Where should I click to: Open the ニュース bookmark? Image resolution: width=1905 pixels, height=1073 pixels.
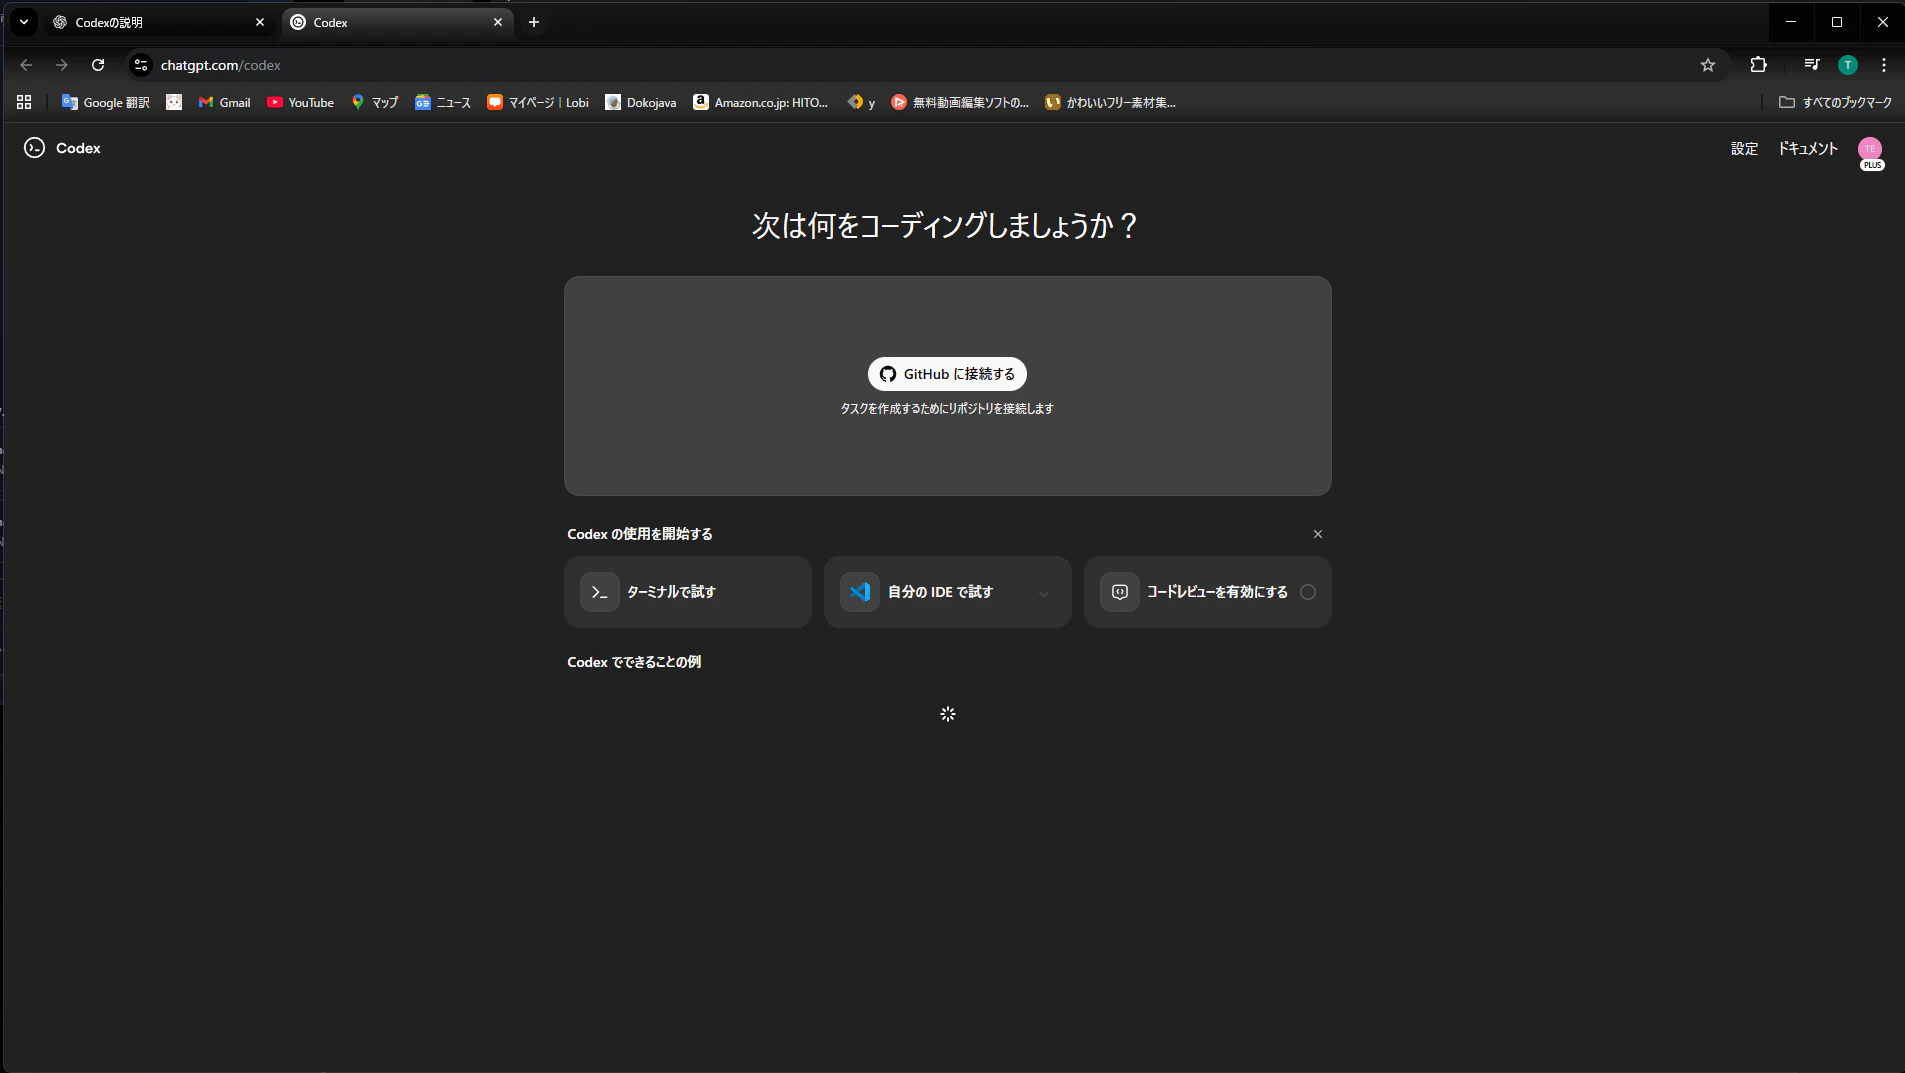point(443,102)
